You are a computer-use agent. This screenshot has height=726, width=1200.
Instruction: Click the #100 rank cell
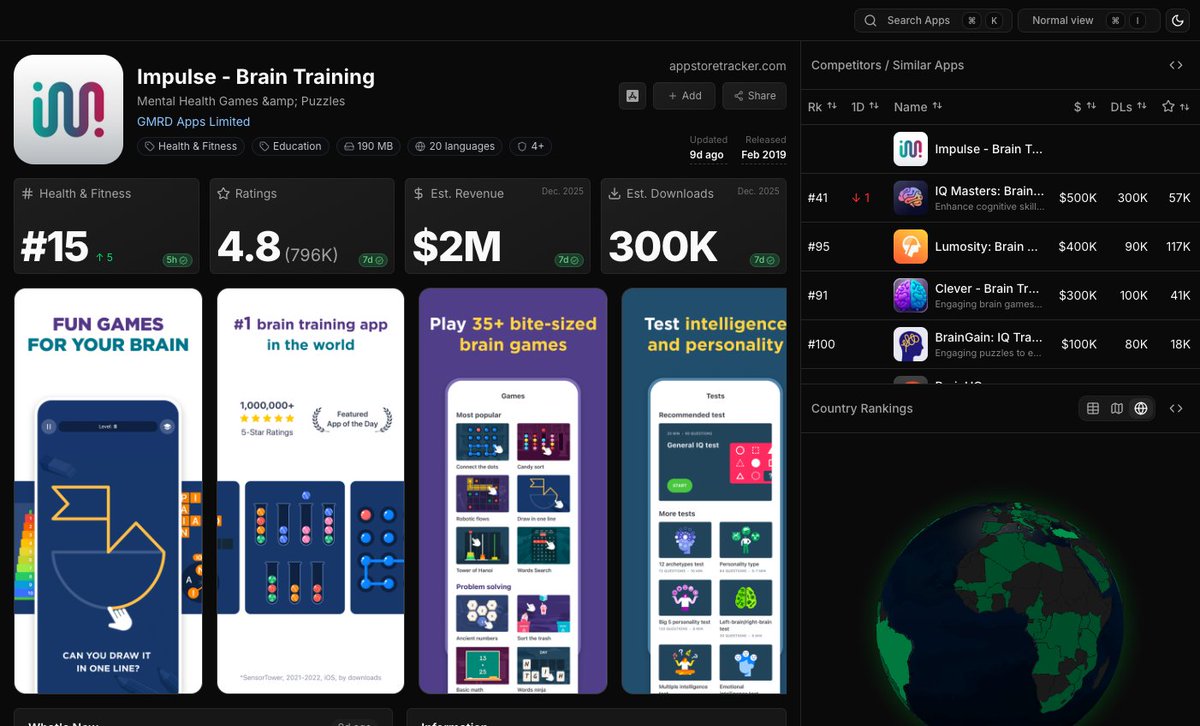click(x=821, y=344)
